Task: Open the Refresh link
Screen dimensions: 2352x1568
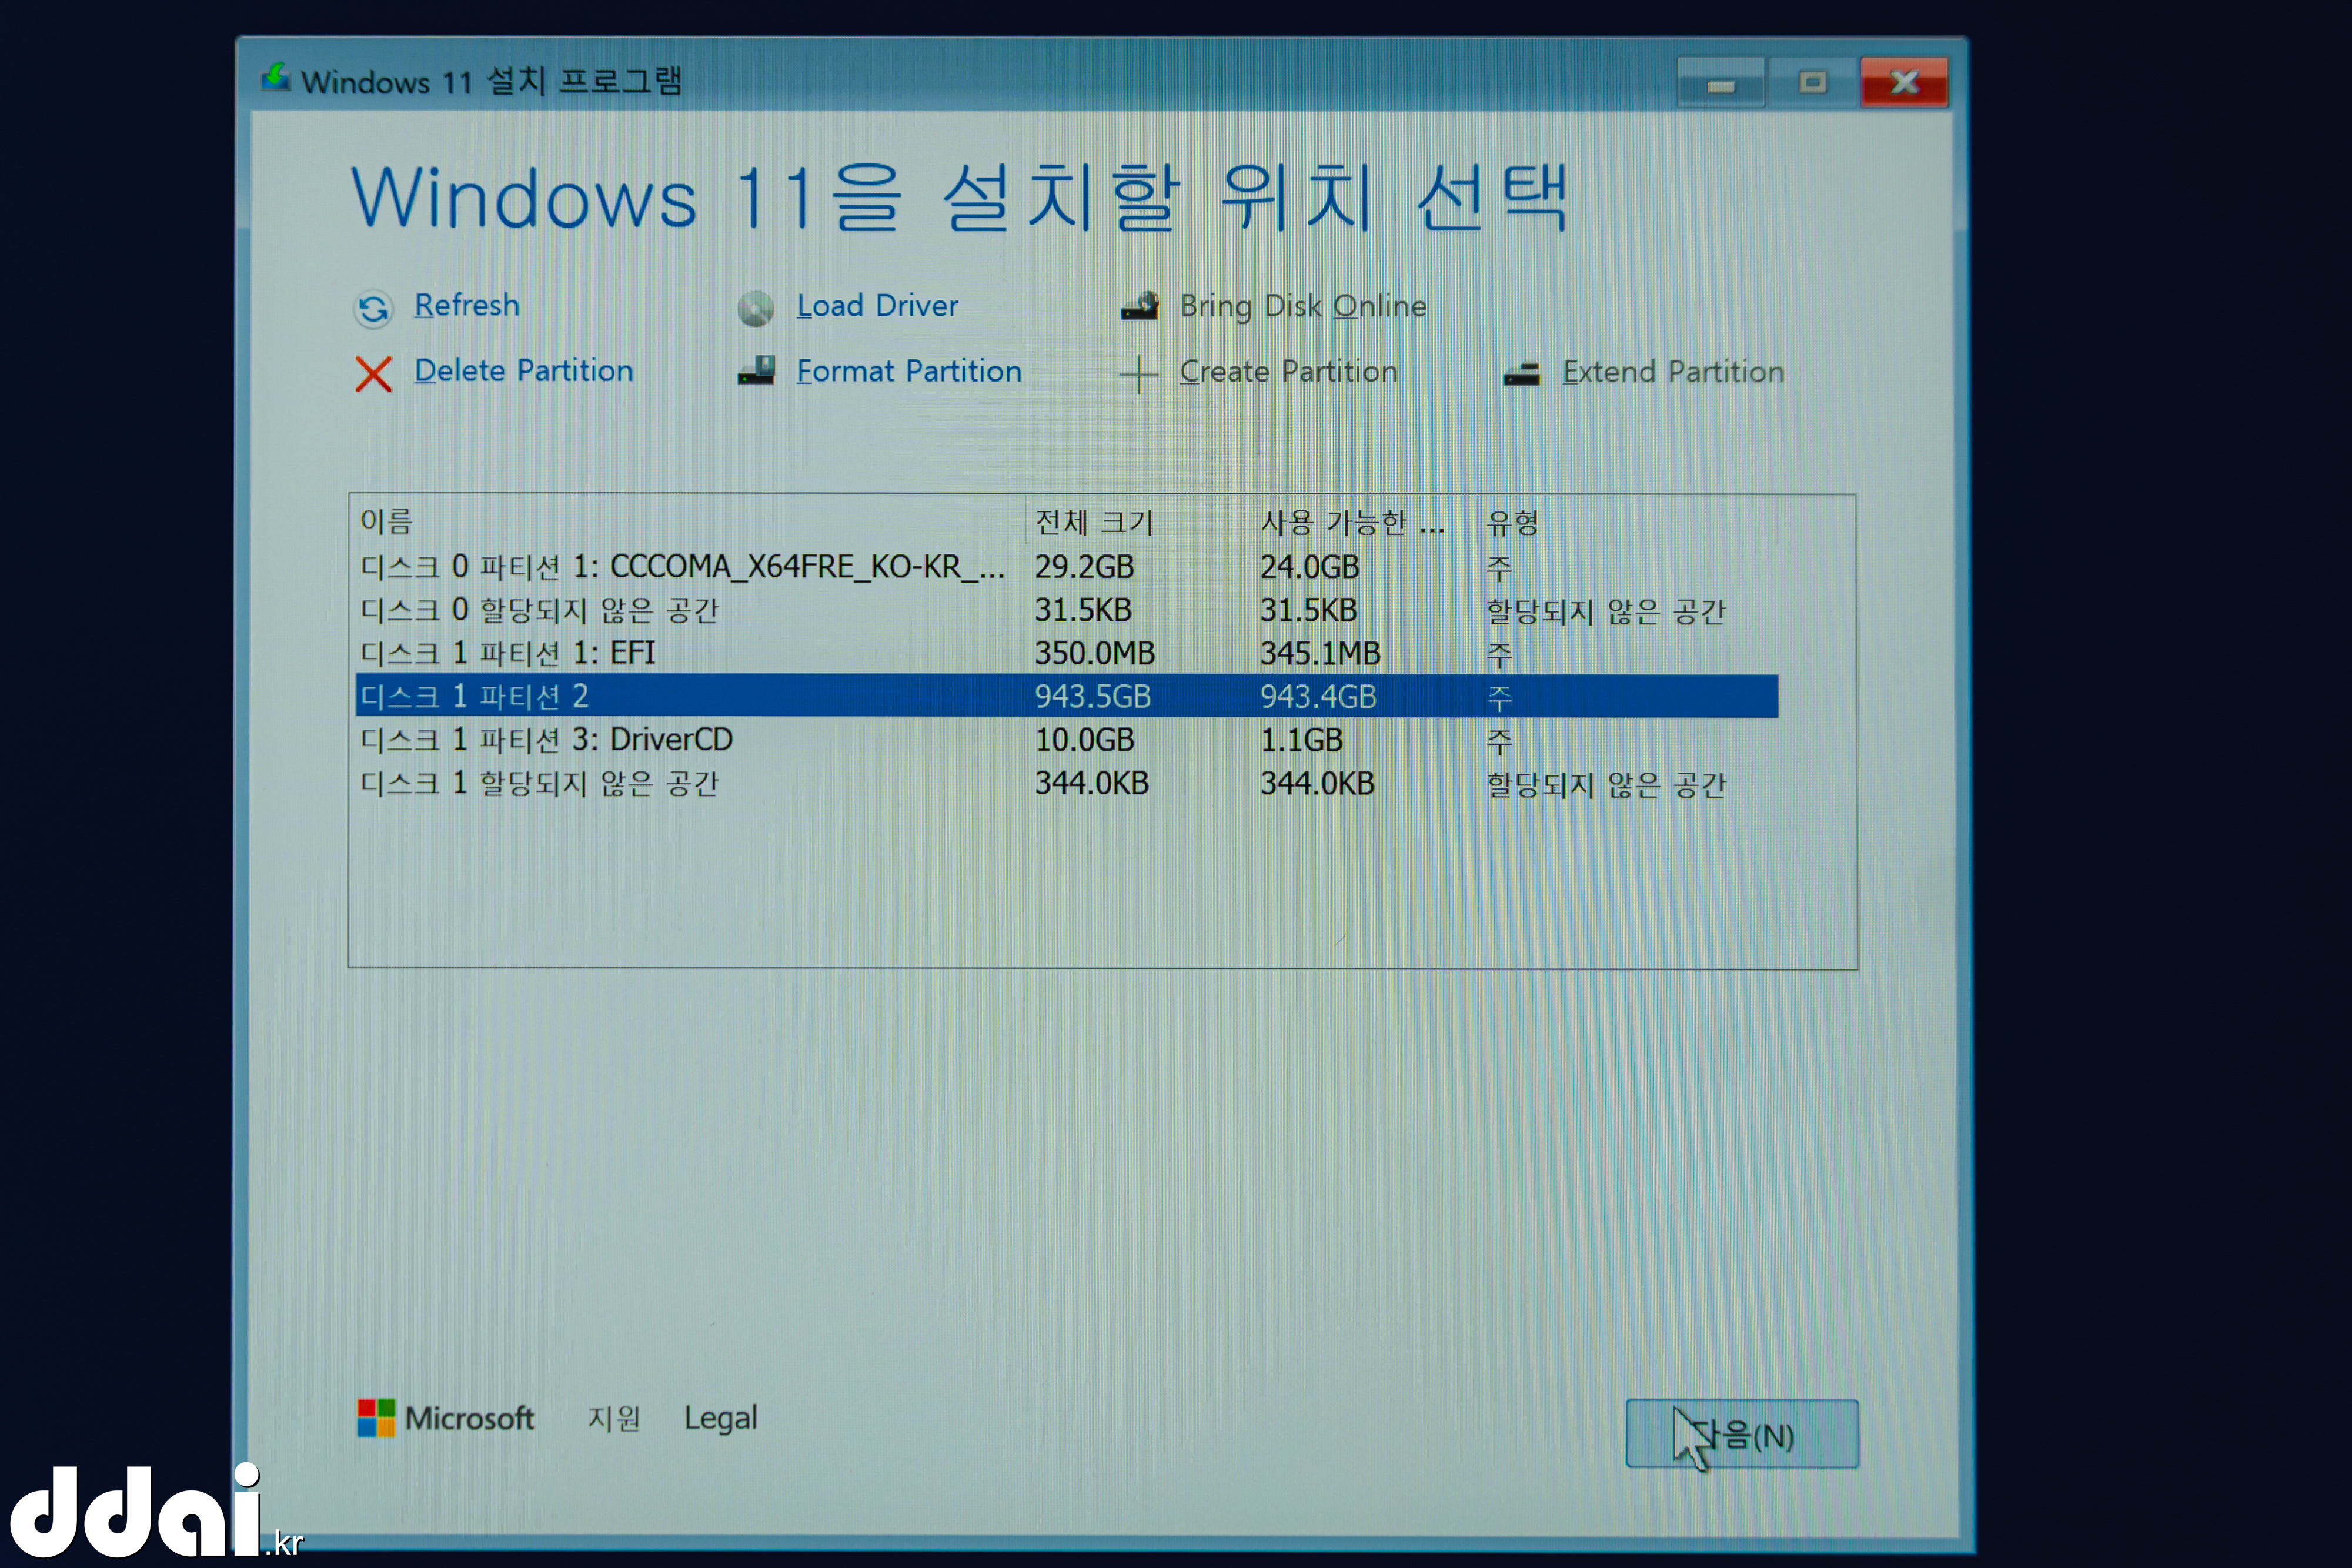Action: tap(467, 305)
